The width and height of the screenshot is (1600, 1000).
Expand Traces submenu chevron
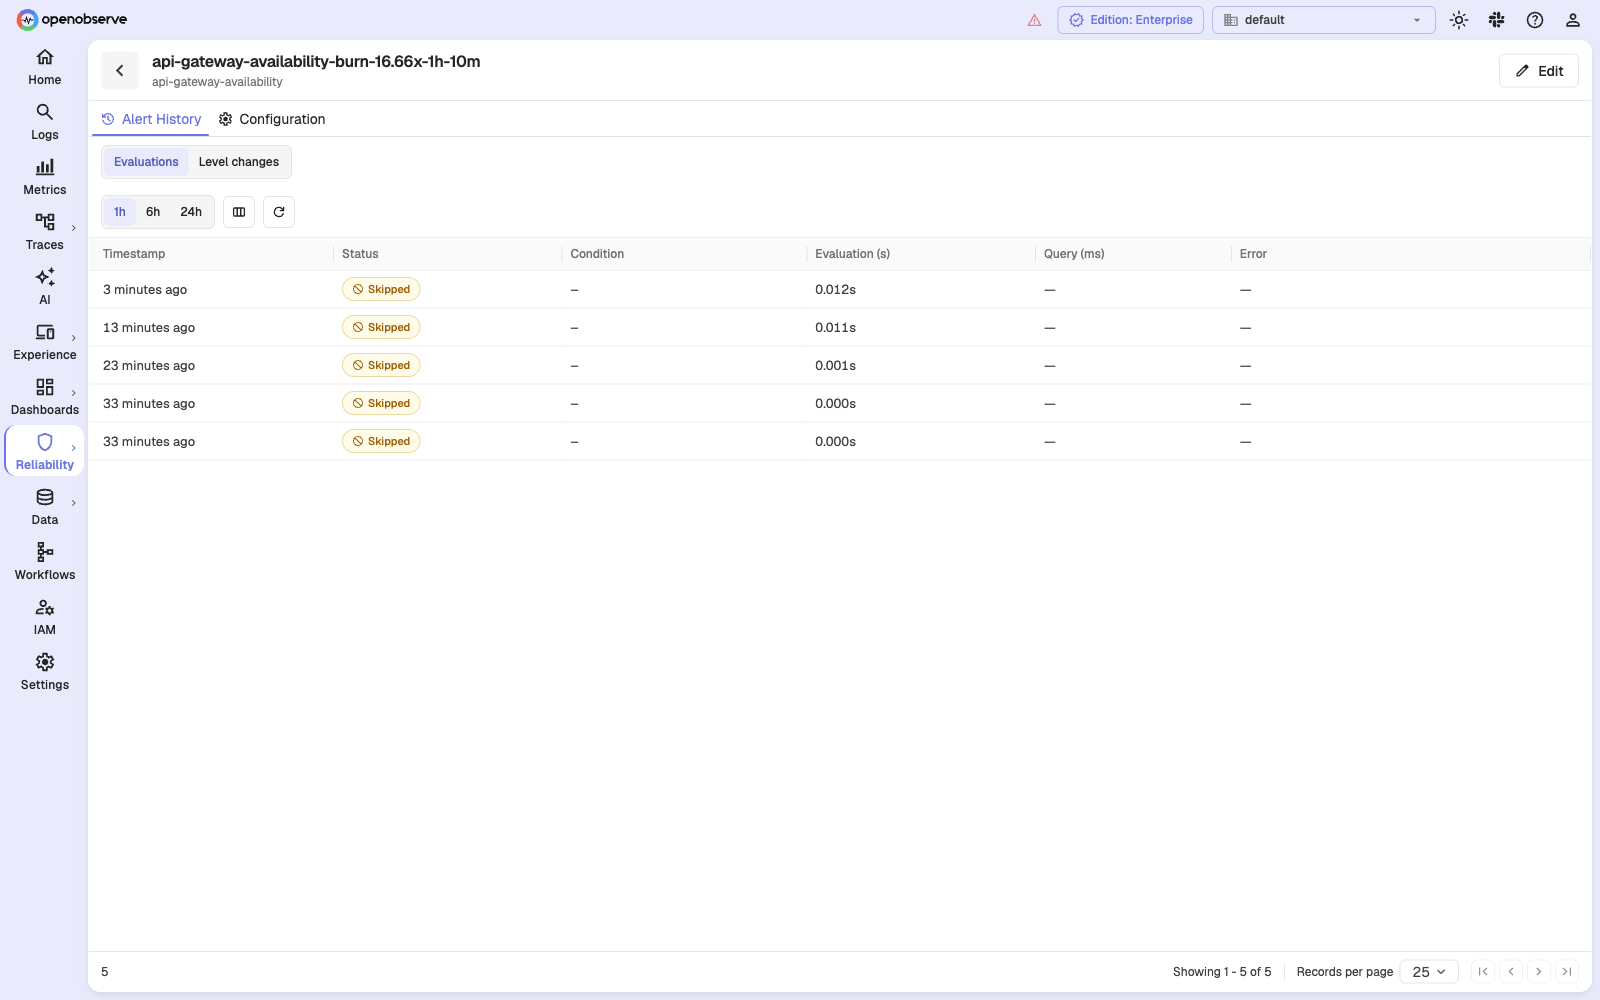click(74, 228)
